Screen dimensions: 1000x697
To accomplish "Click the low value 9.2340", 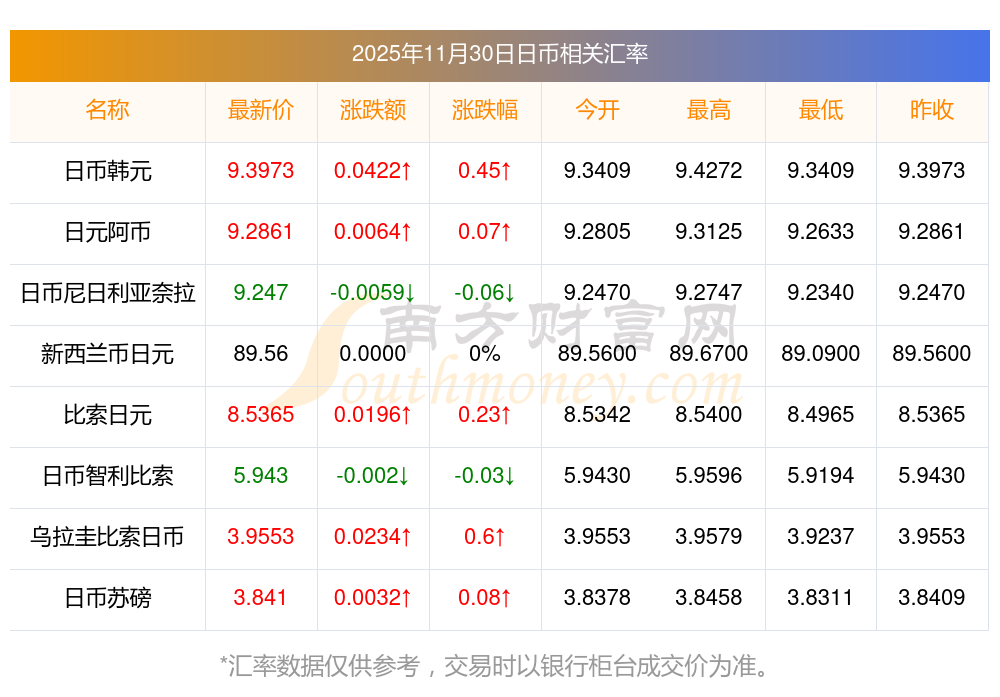I will click(821, 292).
